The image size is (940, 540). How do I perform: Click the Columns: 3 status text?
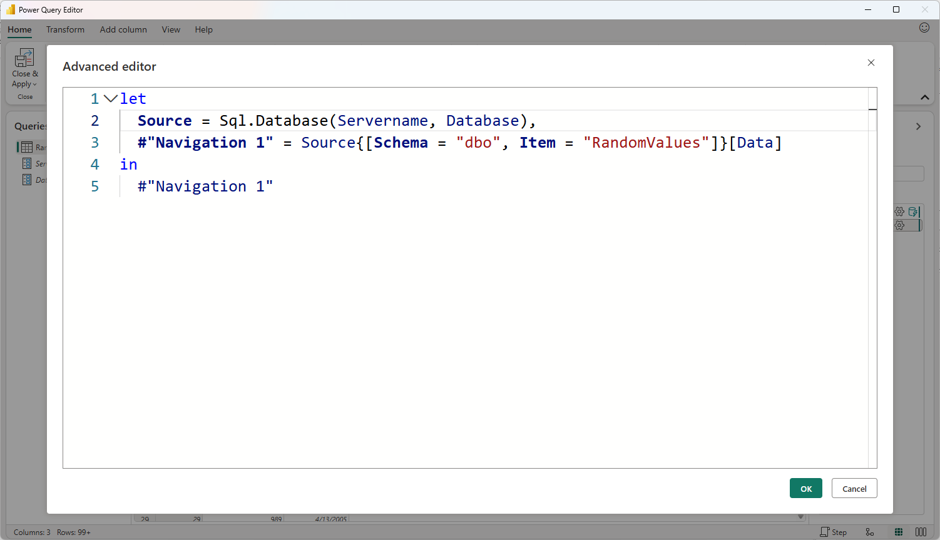32,532
